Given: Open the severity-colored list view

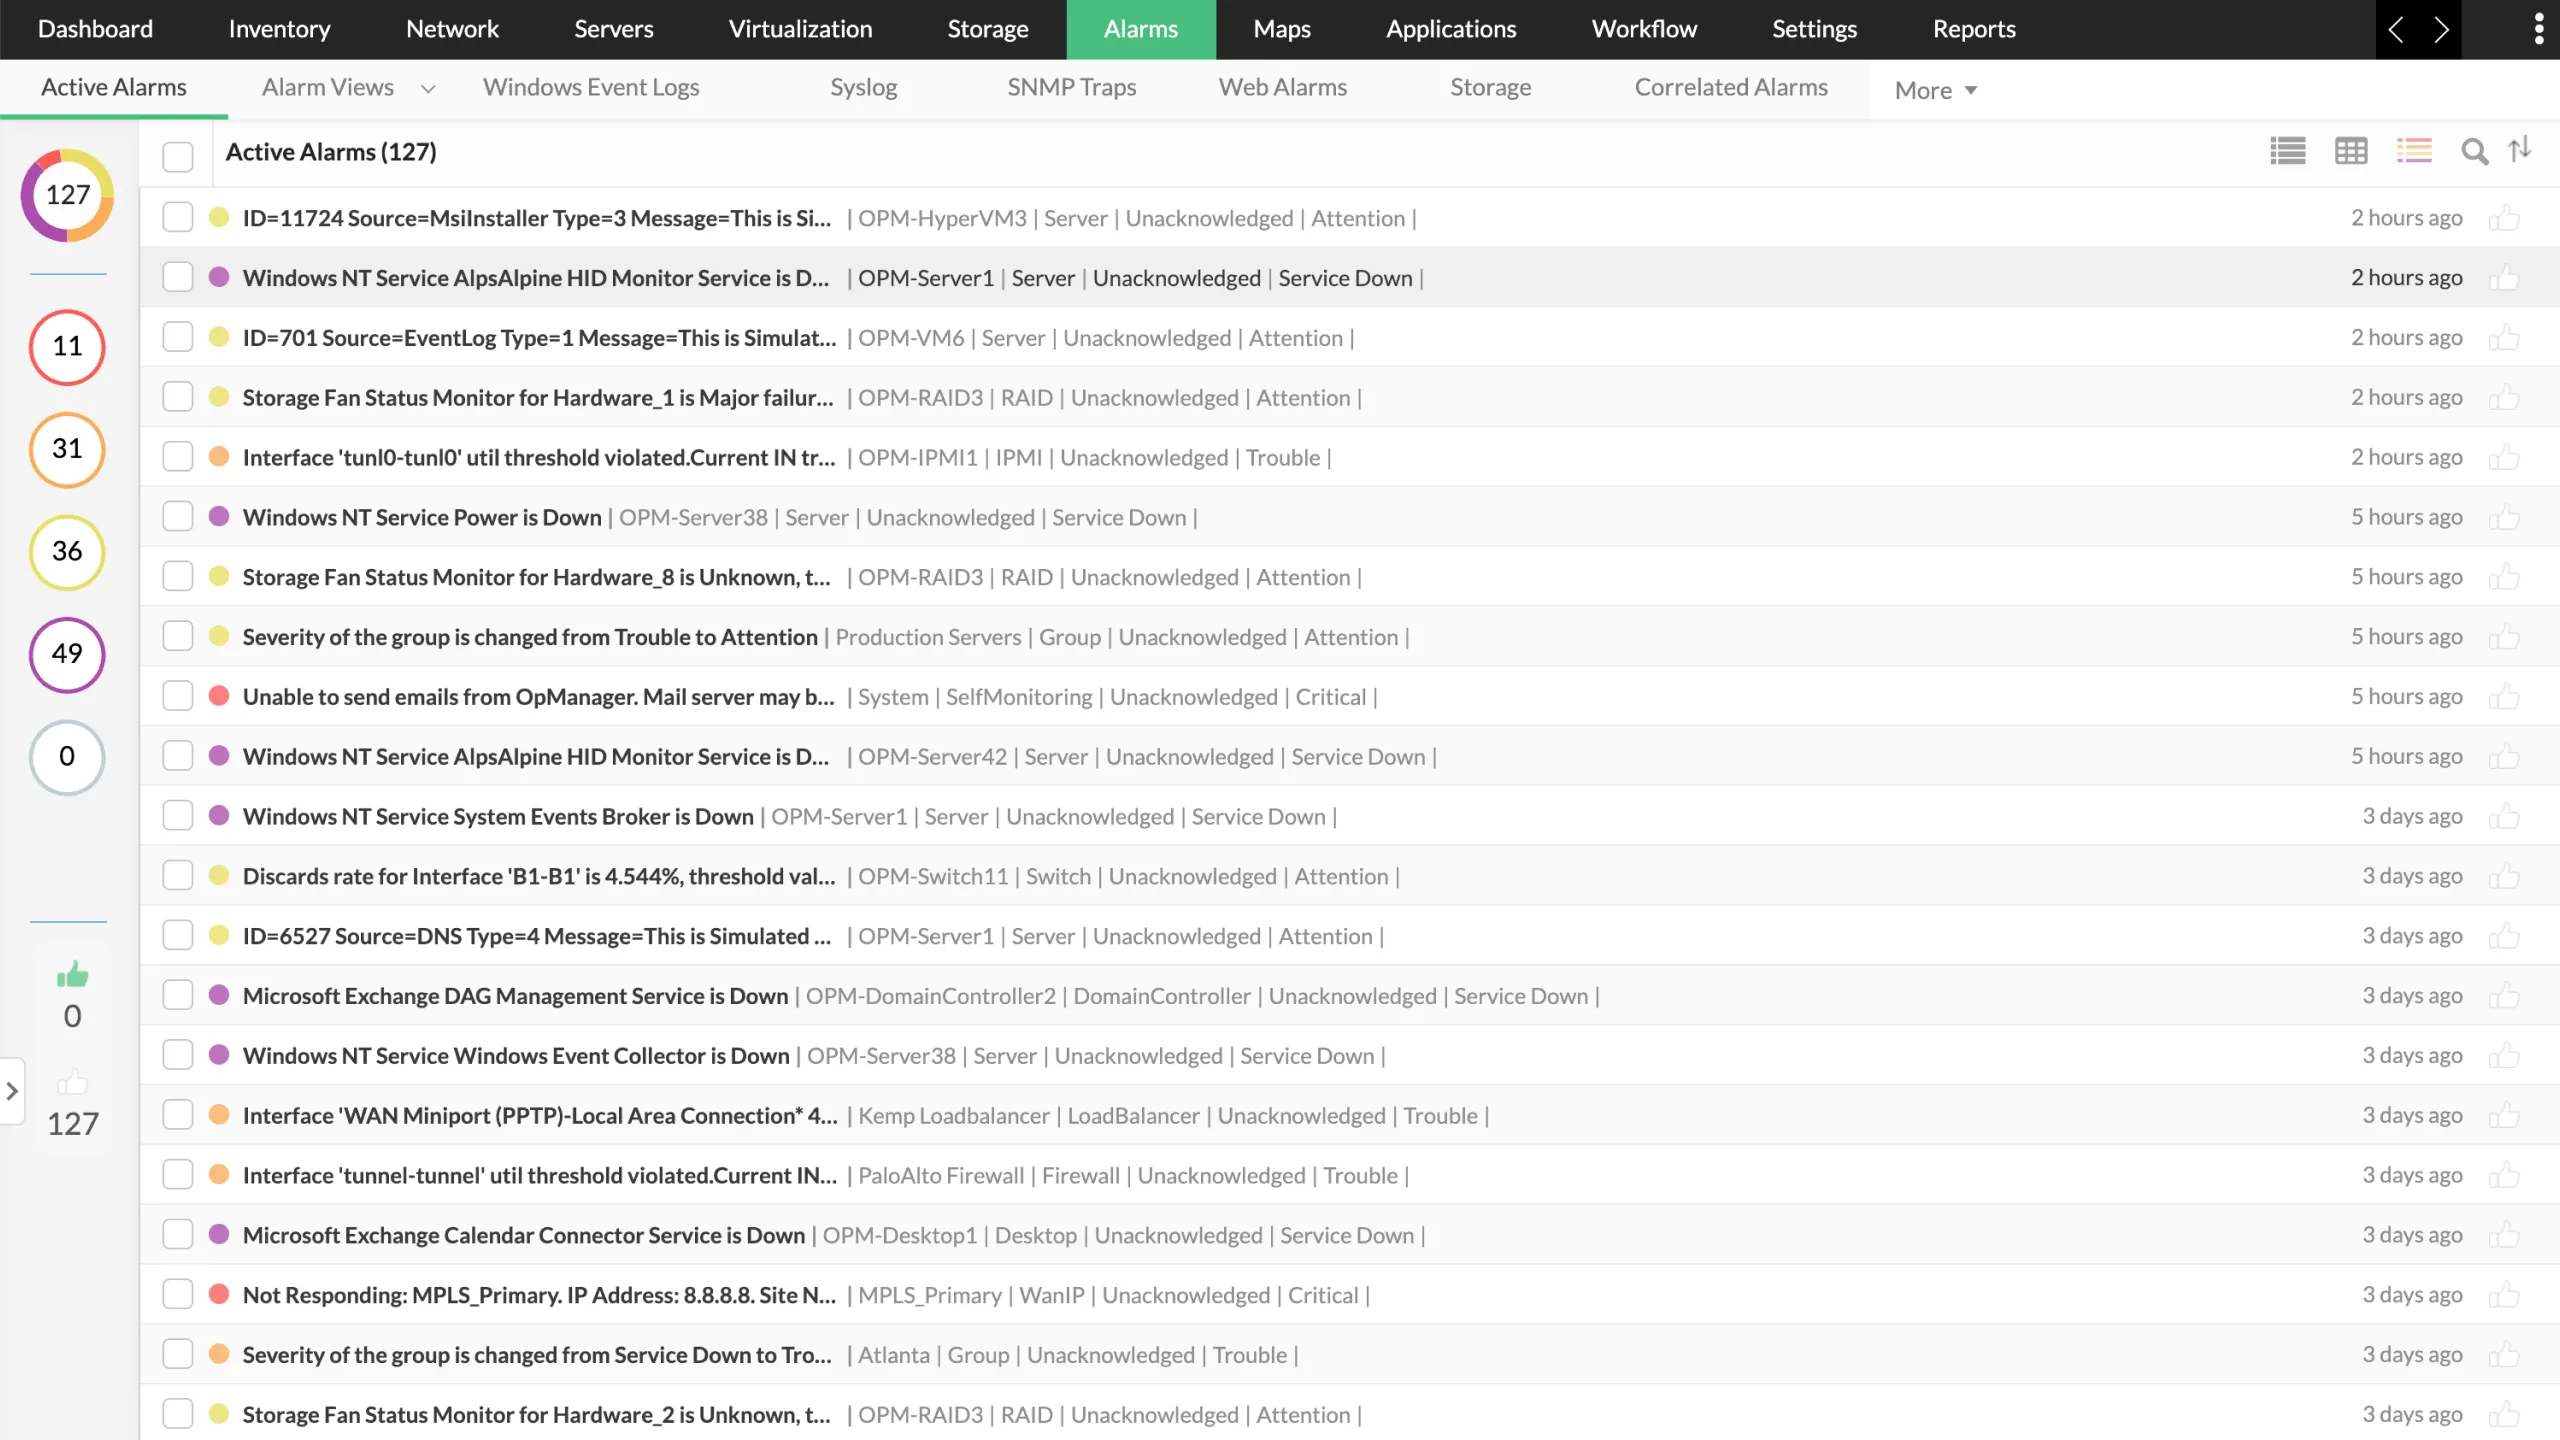Looking at the screenshot, I should (2415, 151).
